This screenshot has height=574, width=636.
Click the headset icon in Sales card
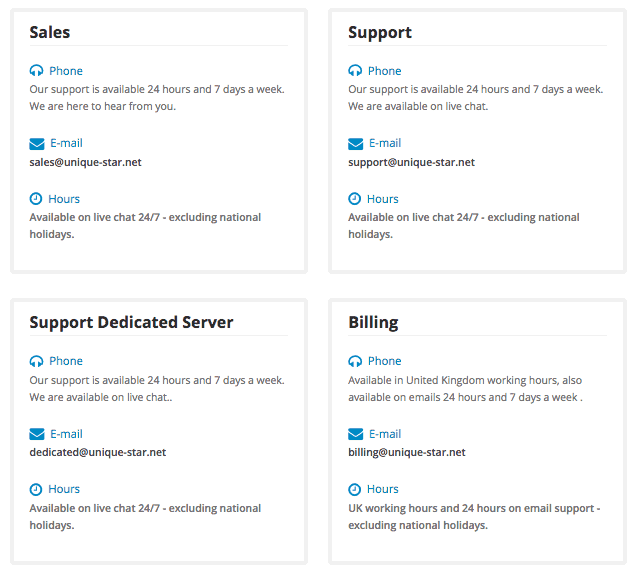tap(37, 71)
